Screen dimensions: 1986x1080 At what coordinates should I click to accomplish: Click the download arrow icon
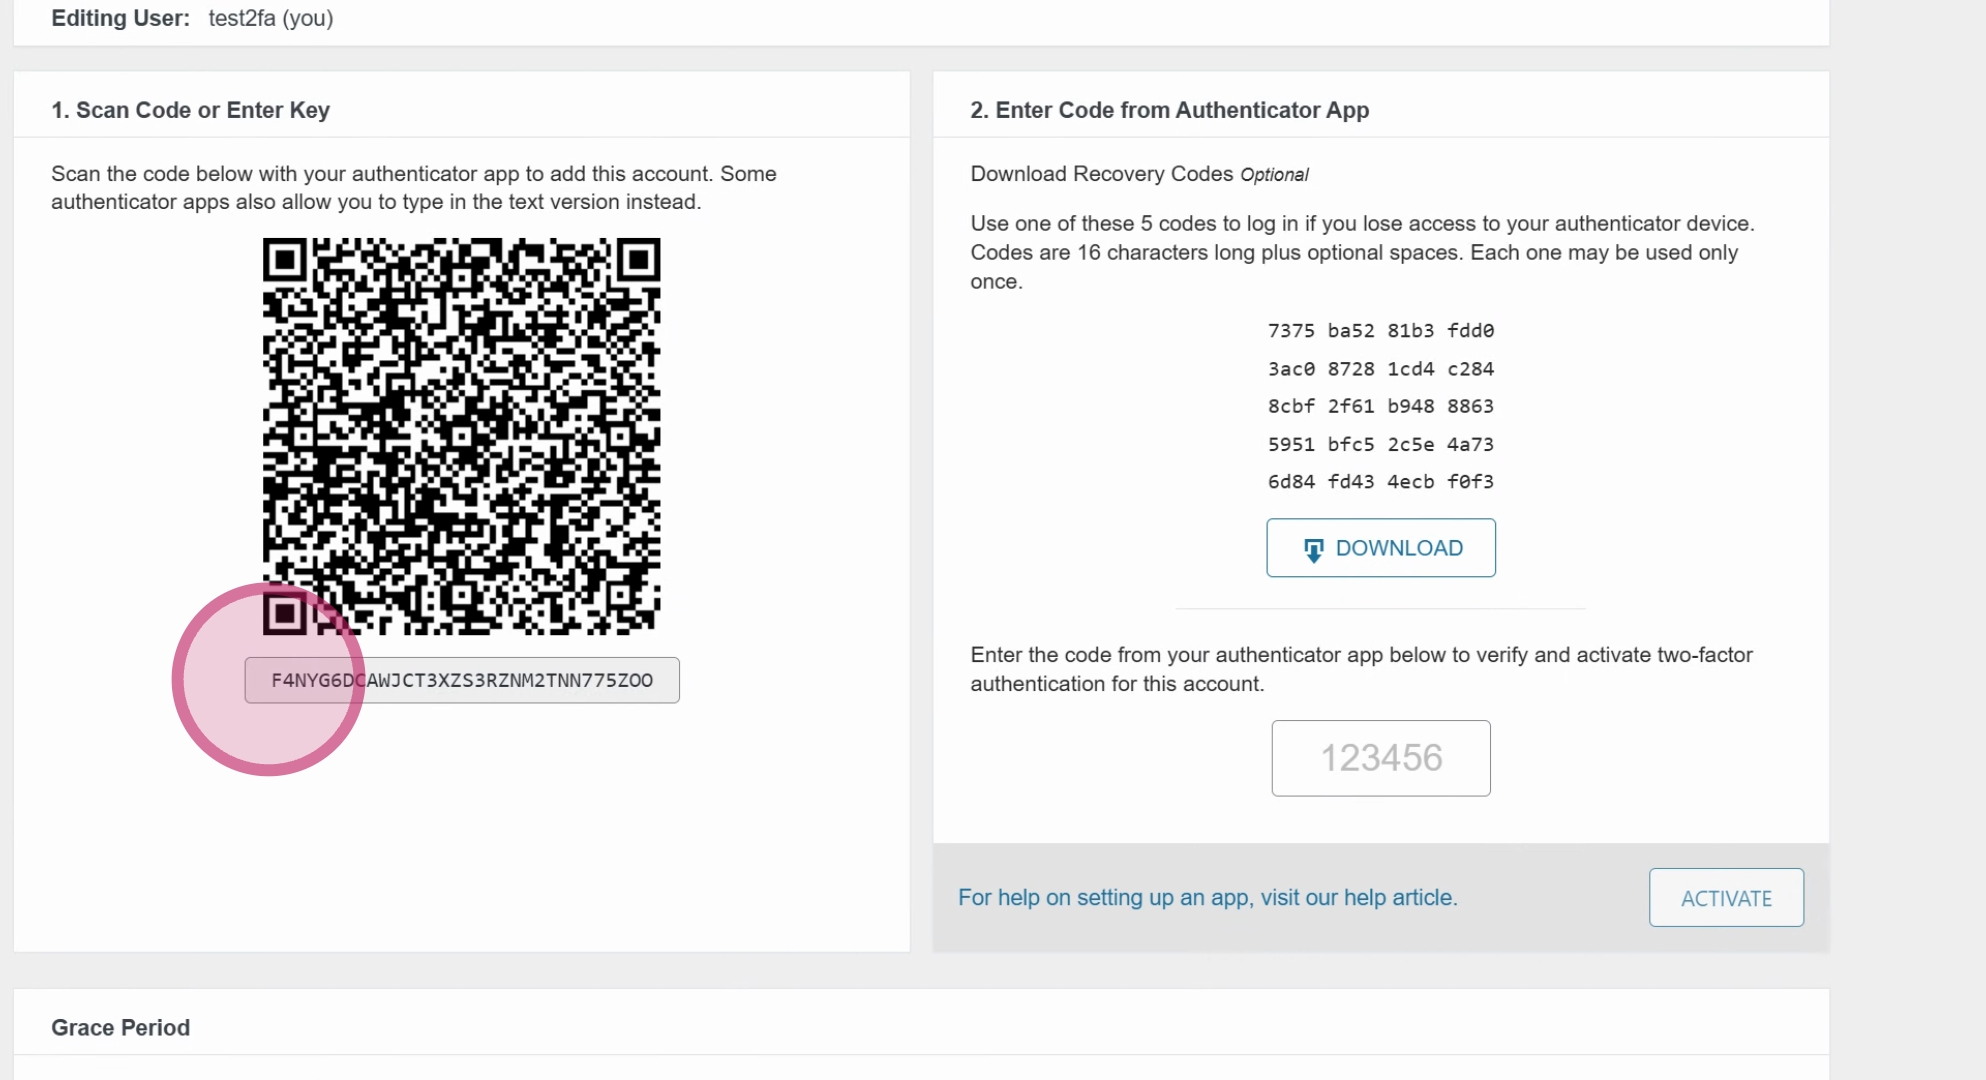pos(1313,549)
